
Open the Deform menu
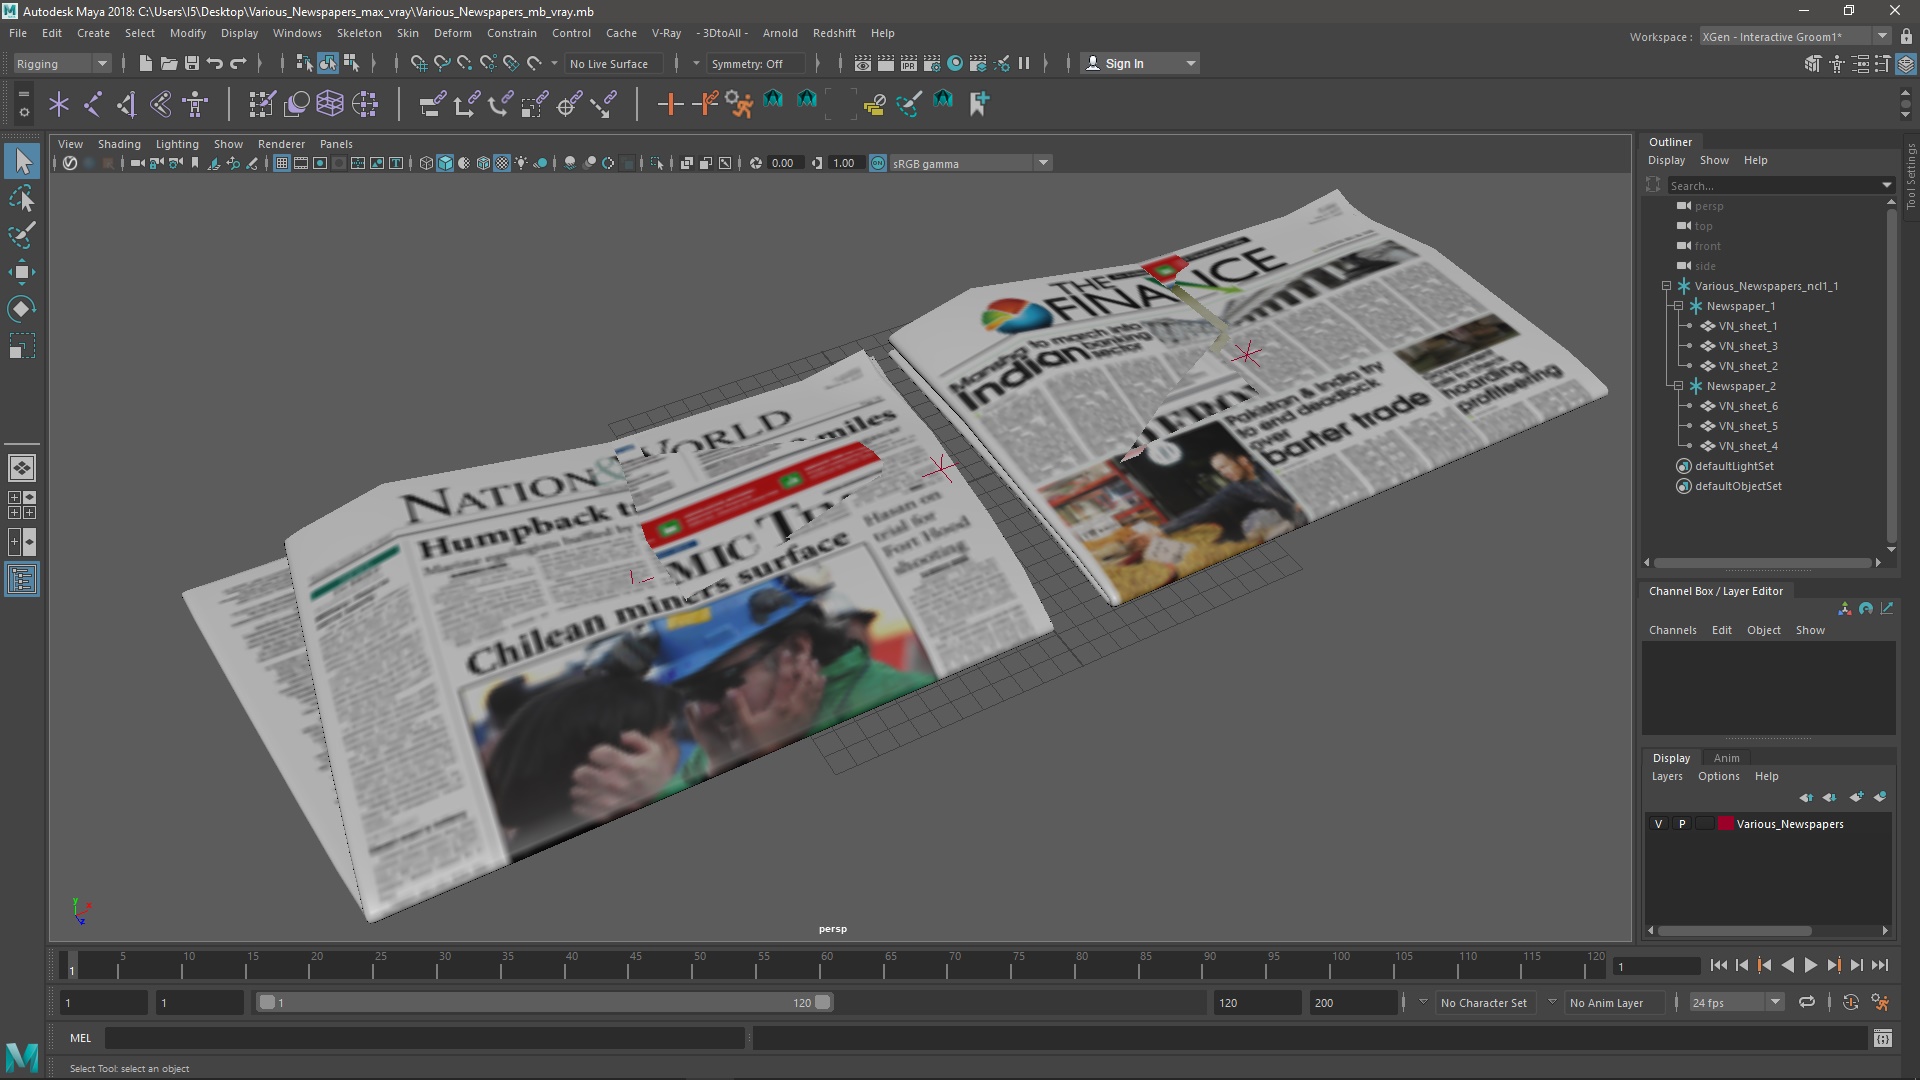click(x=452, y=33)
